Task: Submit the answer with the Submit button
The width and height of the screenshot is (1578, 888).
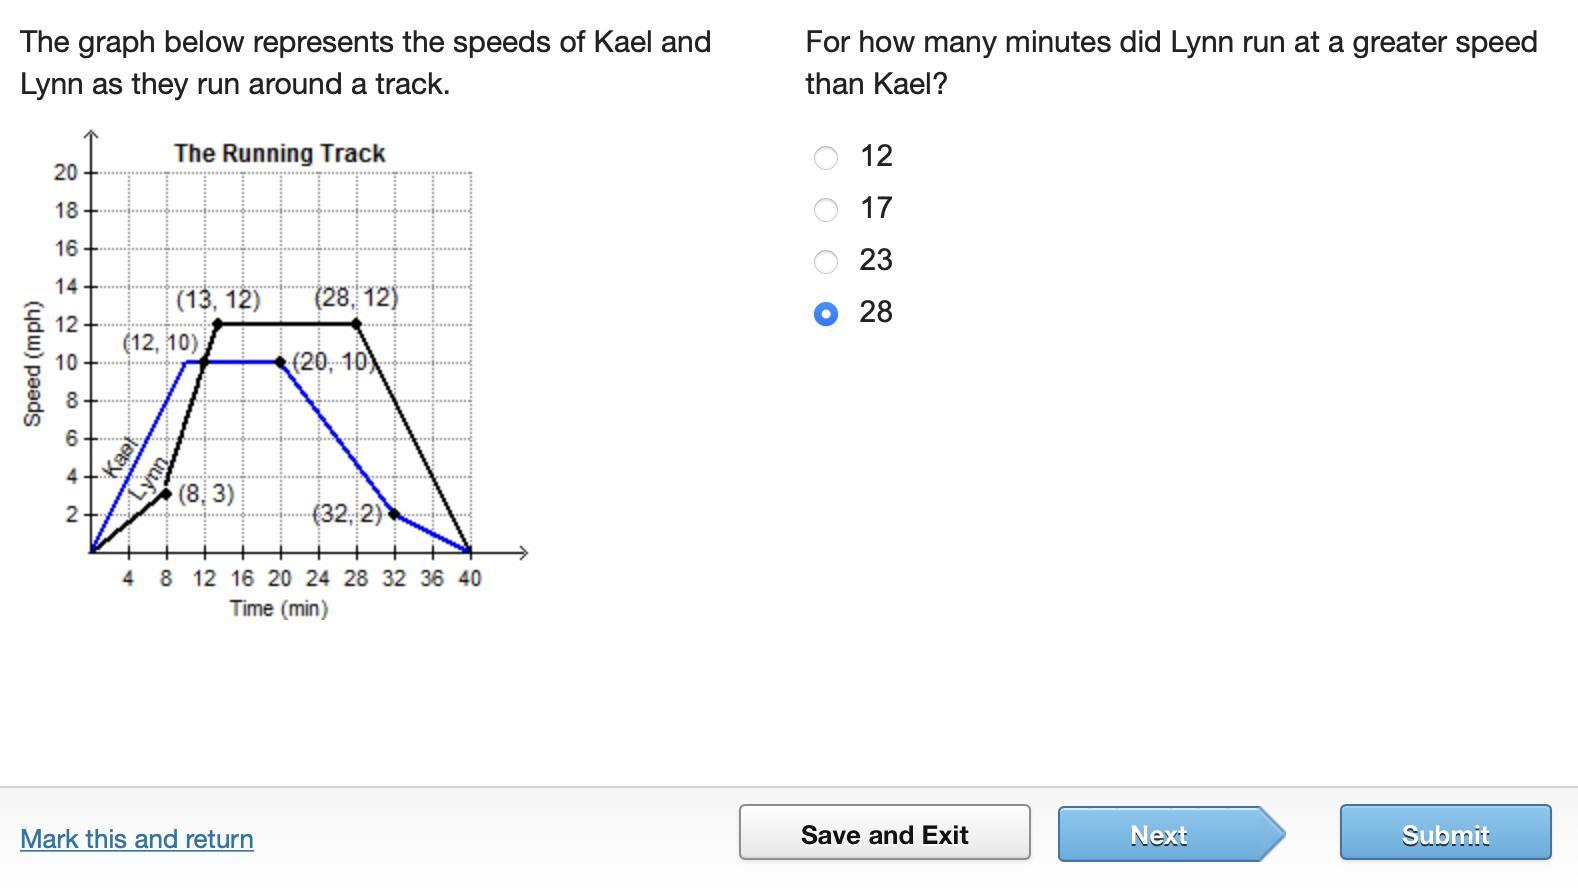Action: pyautogui.click(x=1445, y=833)
